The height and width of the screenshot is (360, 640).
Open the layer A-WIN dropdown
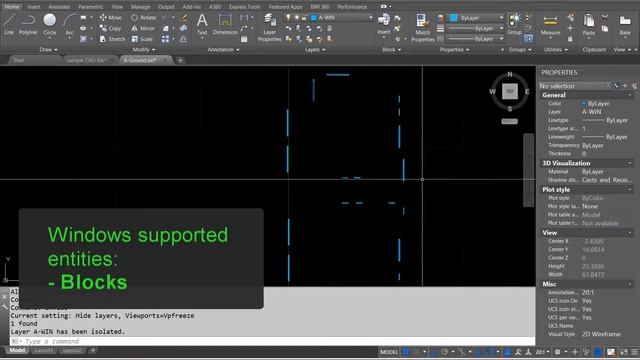coord(371,18)
